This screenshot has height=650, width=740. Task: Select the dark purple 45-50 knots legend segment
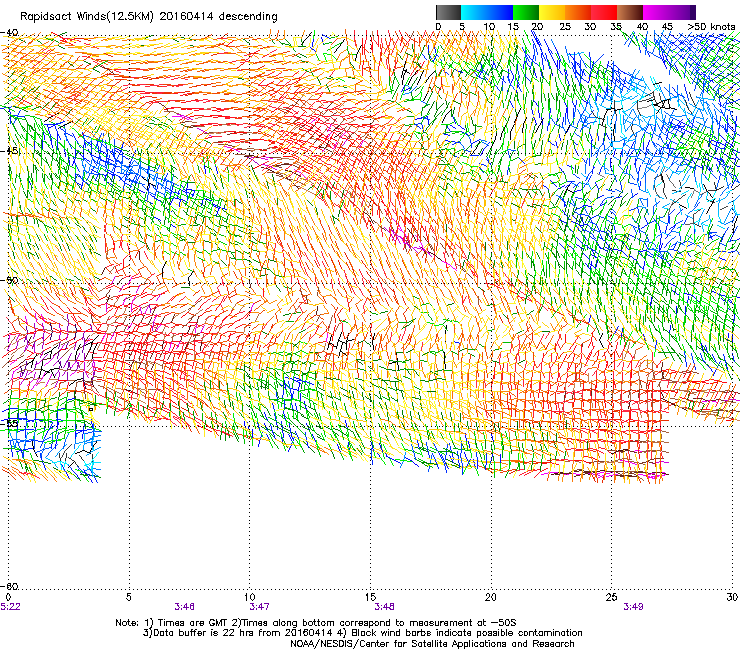coord(682,12)
